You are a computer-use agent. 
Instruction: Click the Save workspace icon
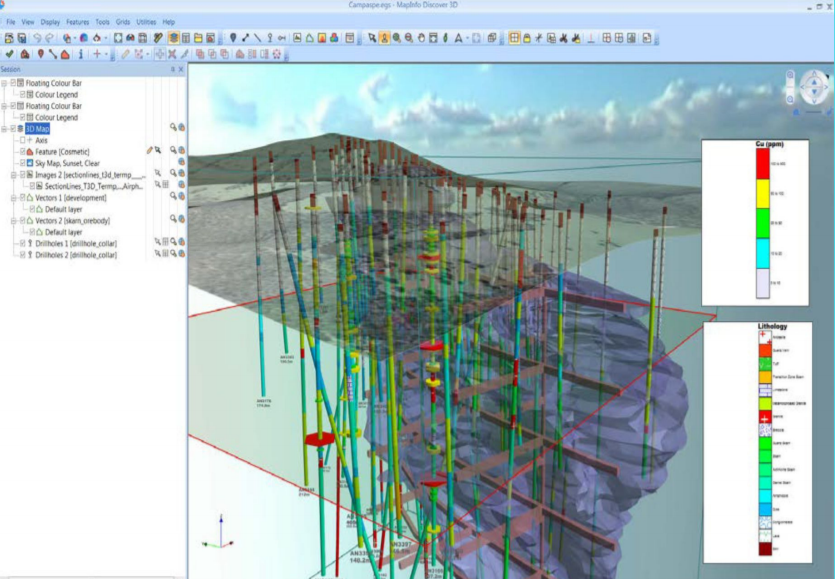click(x=22, y=37)
